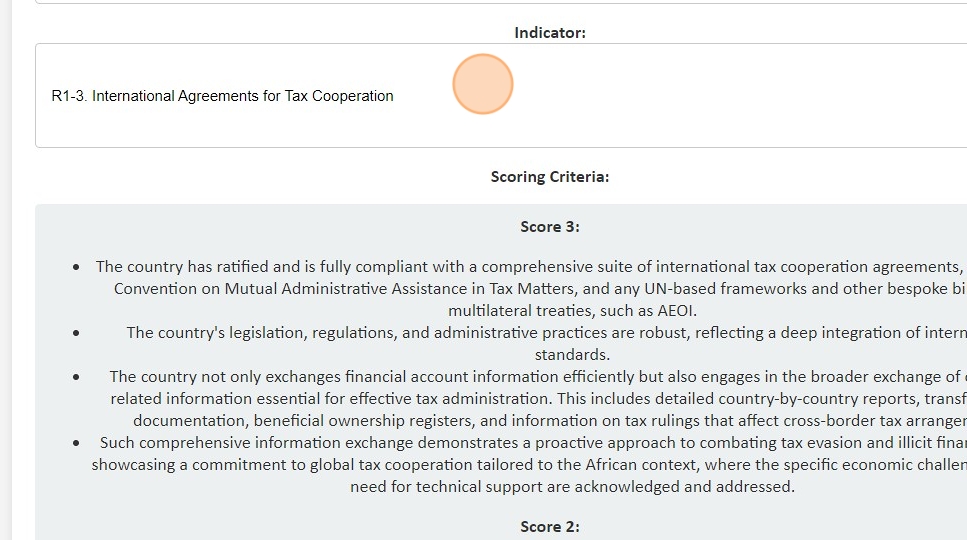Select the 'Score 3:' heading

point(550,227)
